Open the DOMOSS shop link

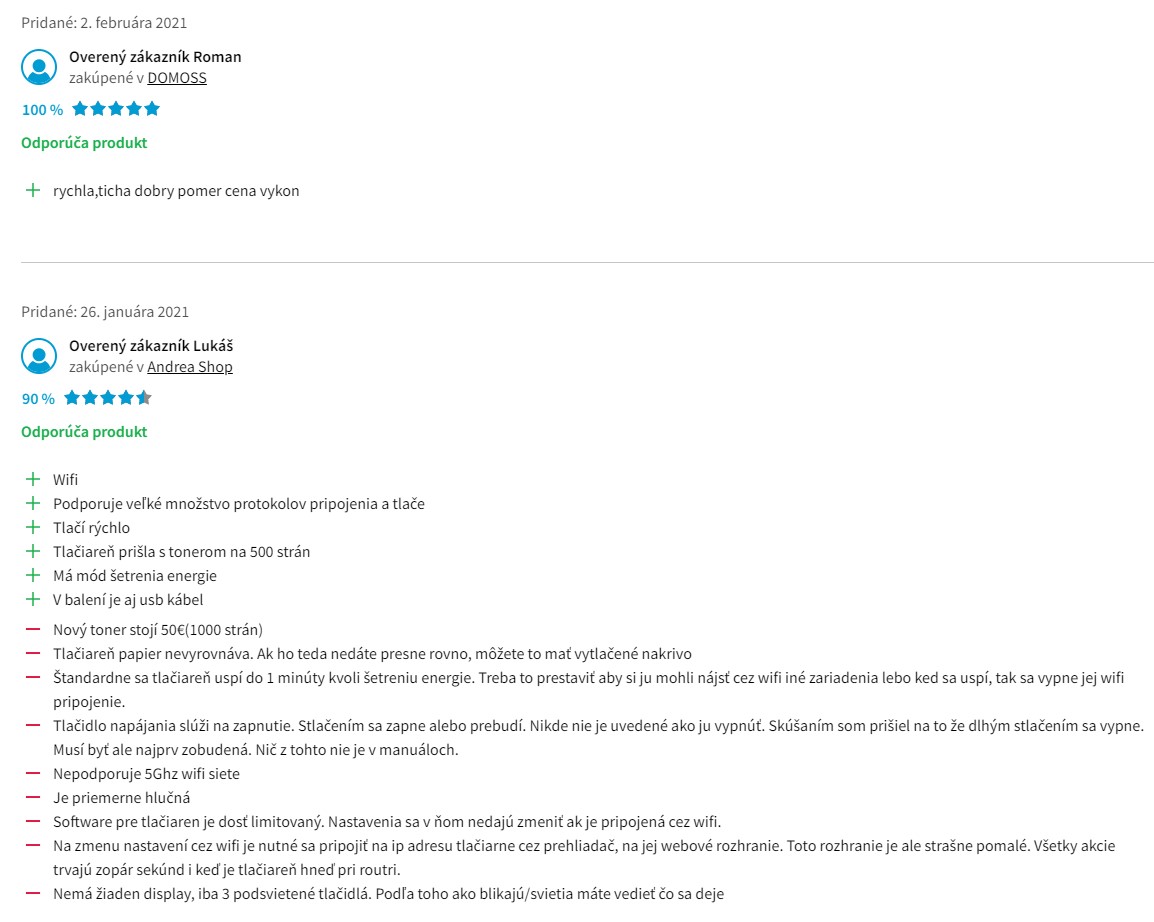tap(177, 78)
